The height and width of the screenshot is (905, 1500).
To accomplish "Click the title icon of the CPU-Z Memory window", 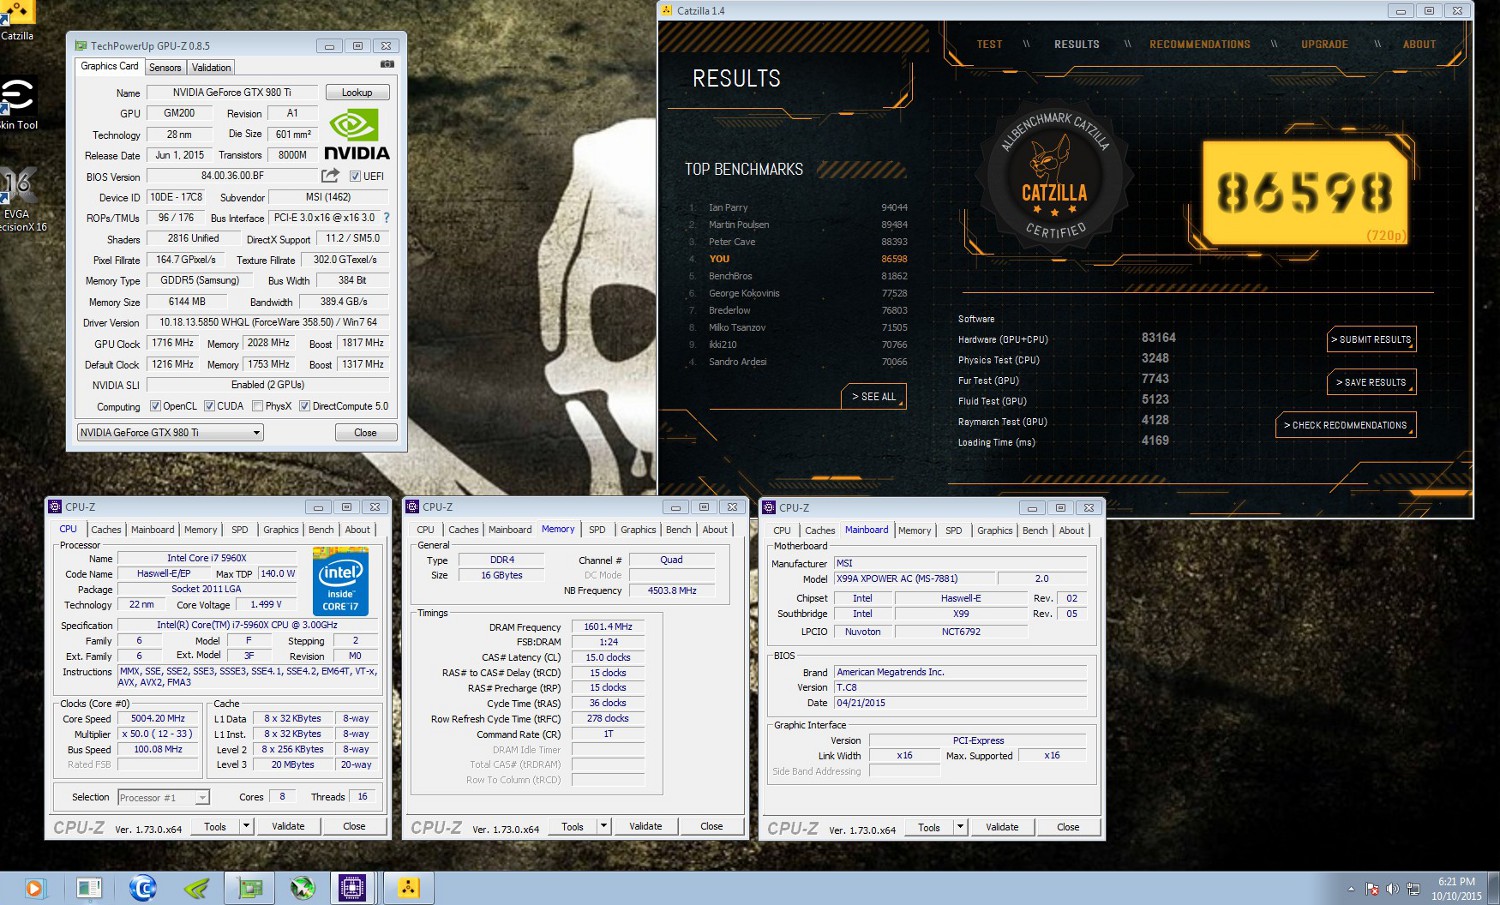I will pyautogui.click(x=412, y=507).
